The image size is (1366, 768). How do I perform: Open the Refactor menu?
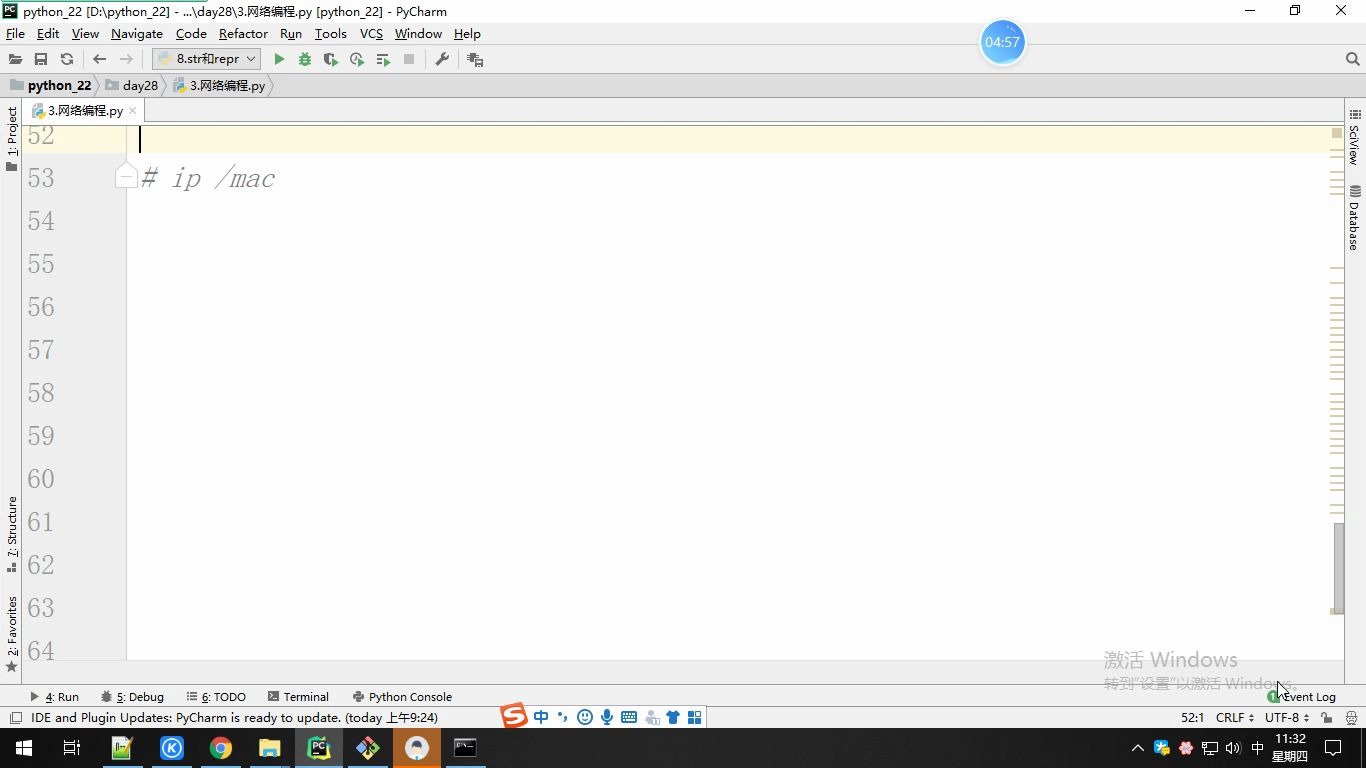click(x=243, y=33)
